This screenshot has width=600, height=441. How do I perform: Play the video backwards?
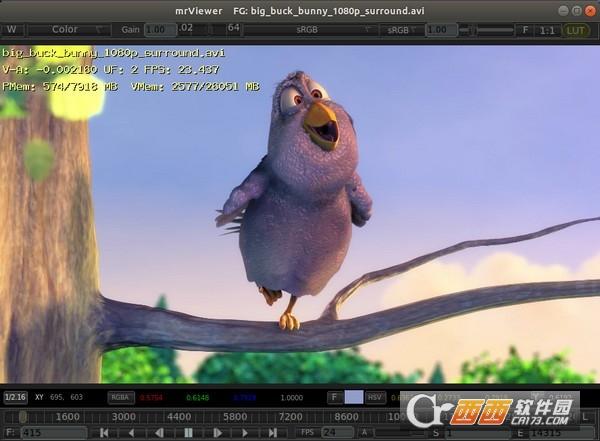160,433
